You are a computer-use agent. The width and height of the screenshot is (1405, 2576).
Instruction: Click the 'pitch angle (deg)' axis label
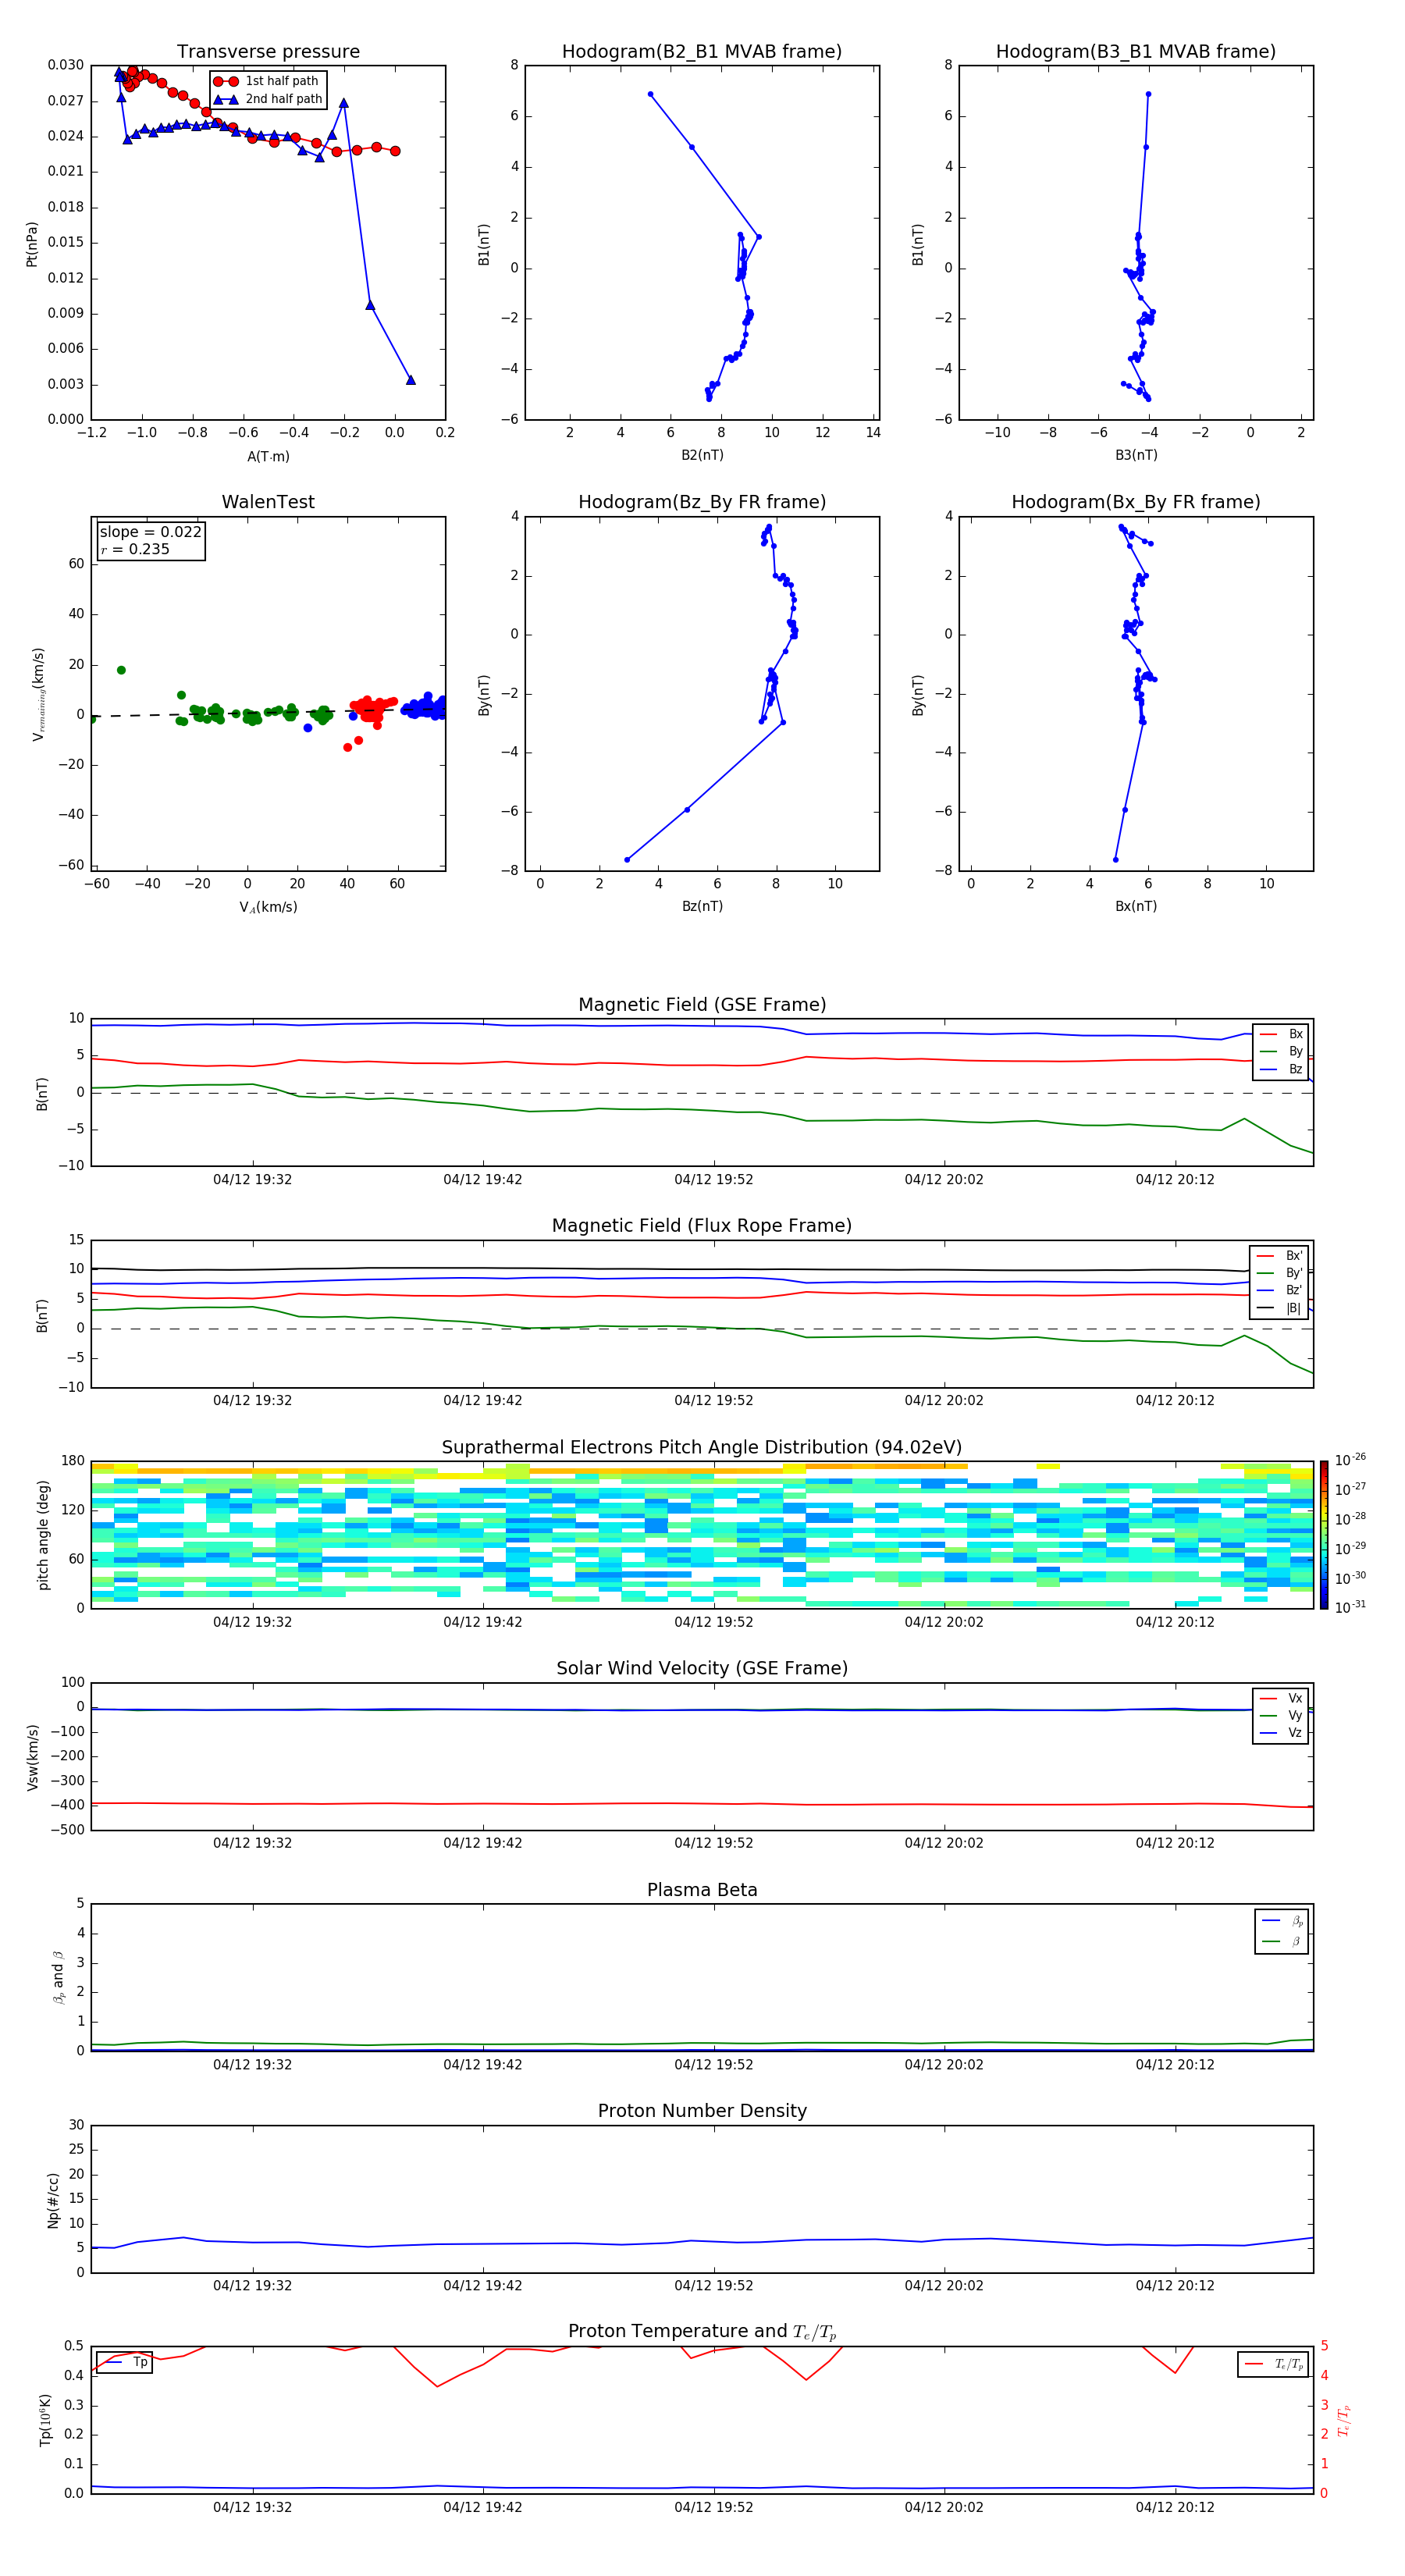tap(43, 1535)
